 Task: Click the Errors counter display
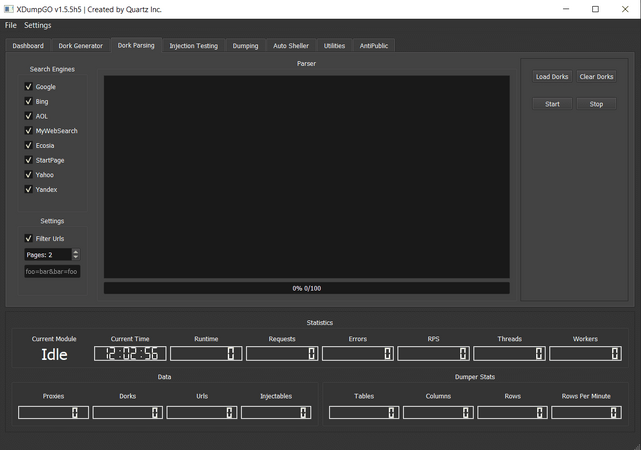point(358,354)
